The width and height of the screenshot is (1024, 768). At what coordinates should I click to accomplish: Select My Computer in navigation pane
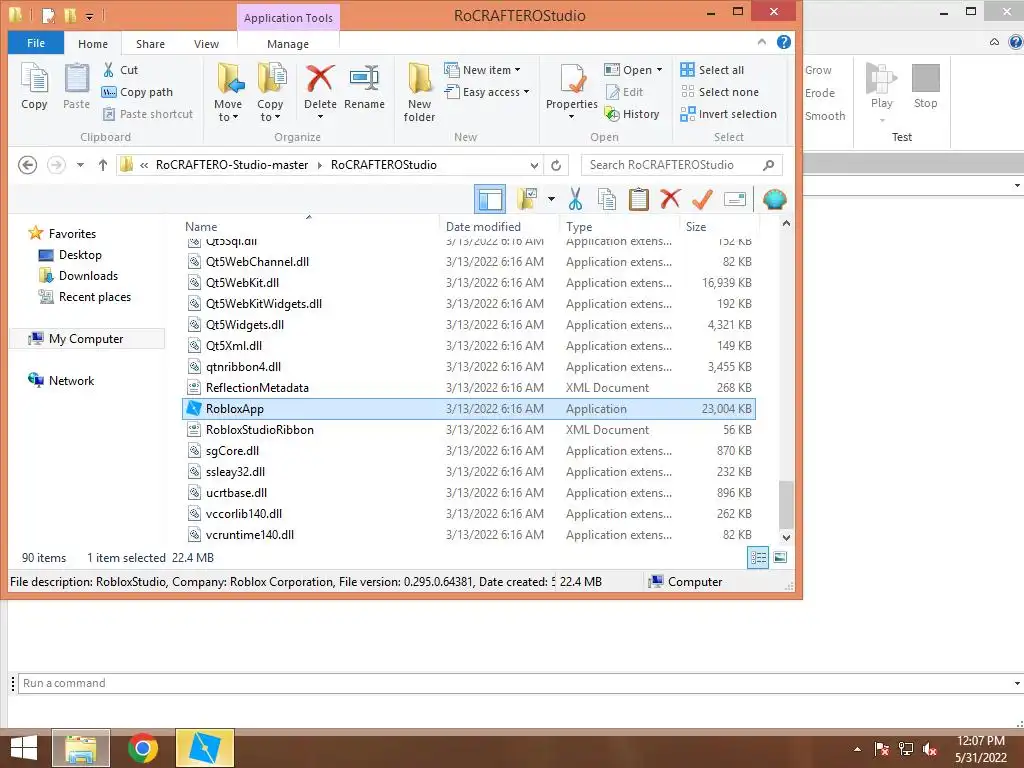point(86,339)
